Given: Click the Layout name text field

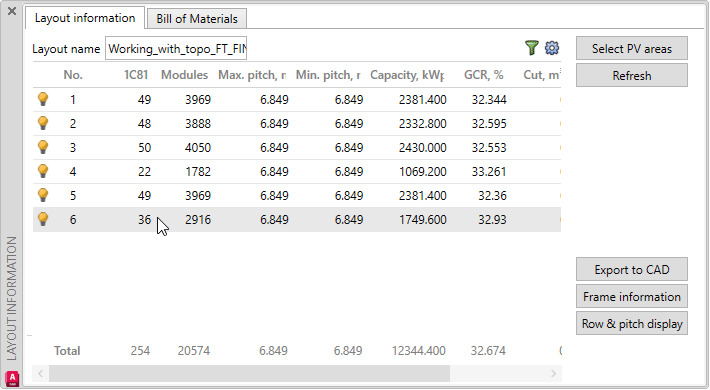Looking at the screenshot, I should pos(176,48).
